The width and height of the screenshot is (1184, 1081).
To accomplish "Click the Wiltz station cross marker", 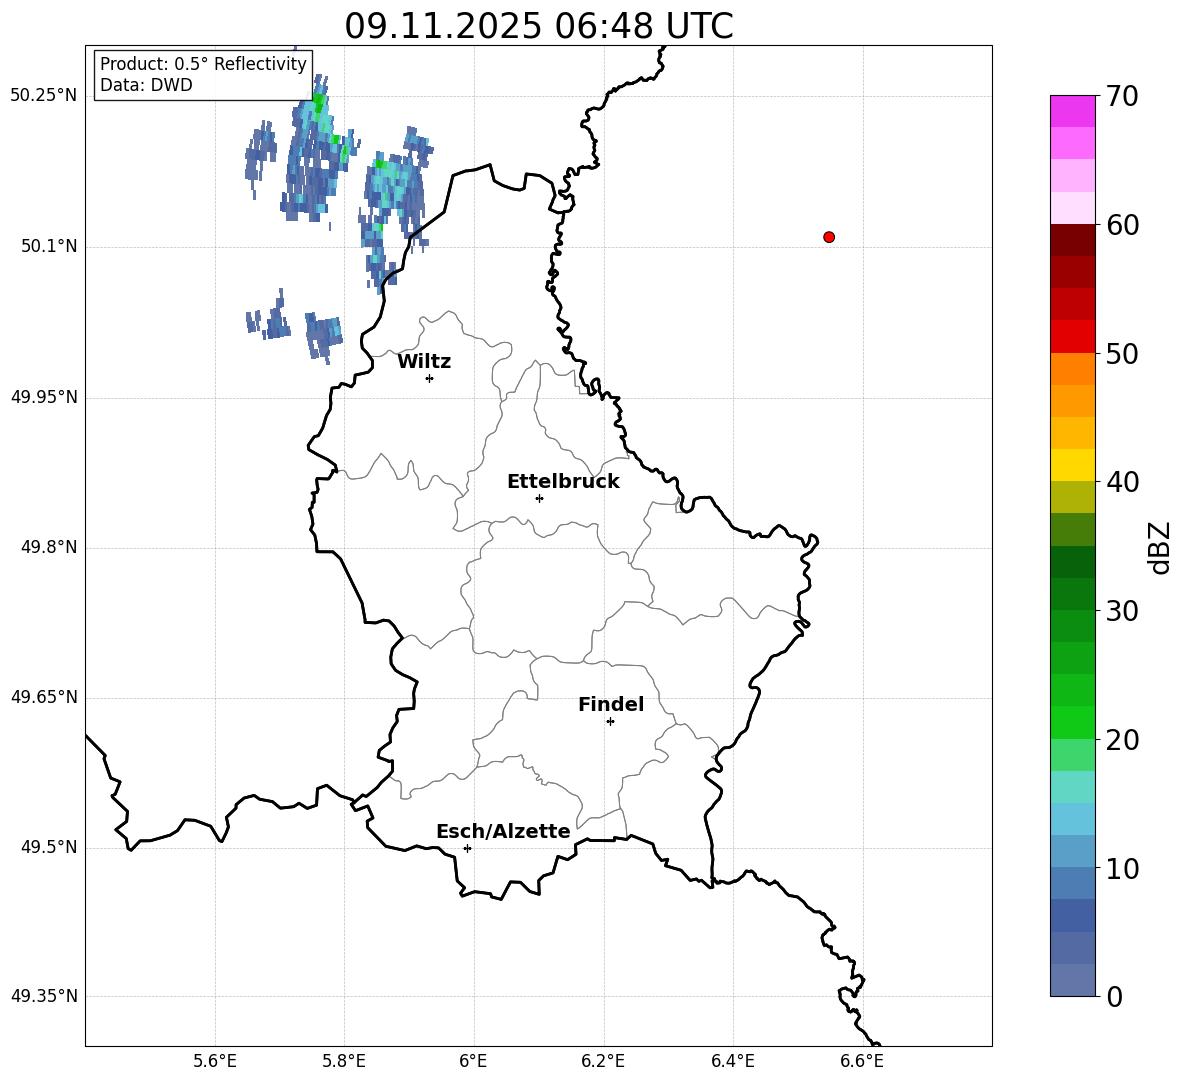I will click(x=430, y=378).
